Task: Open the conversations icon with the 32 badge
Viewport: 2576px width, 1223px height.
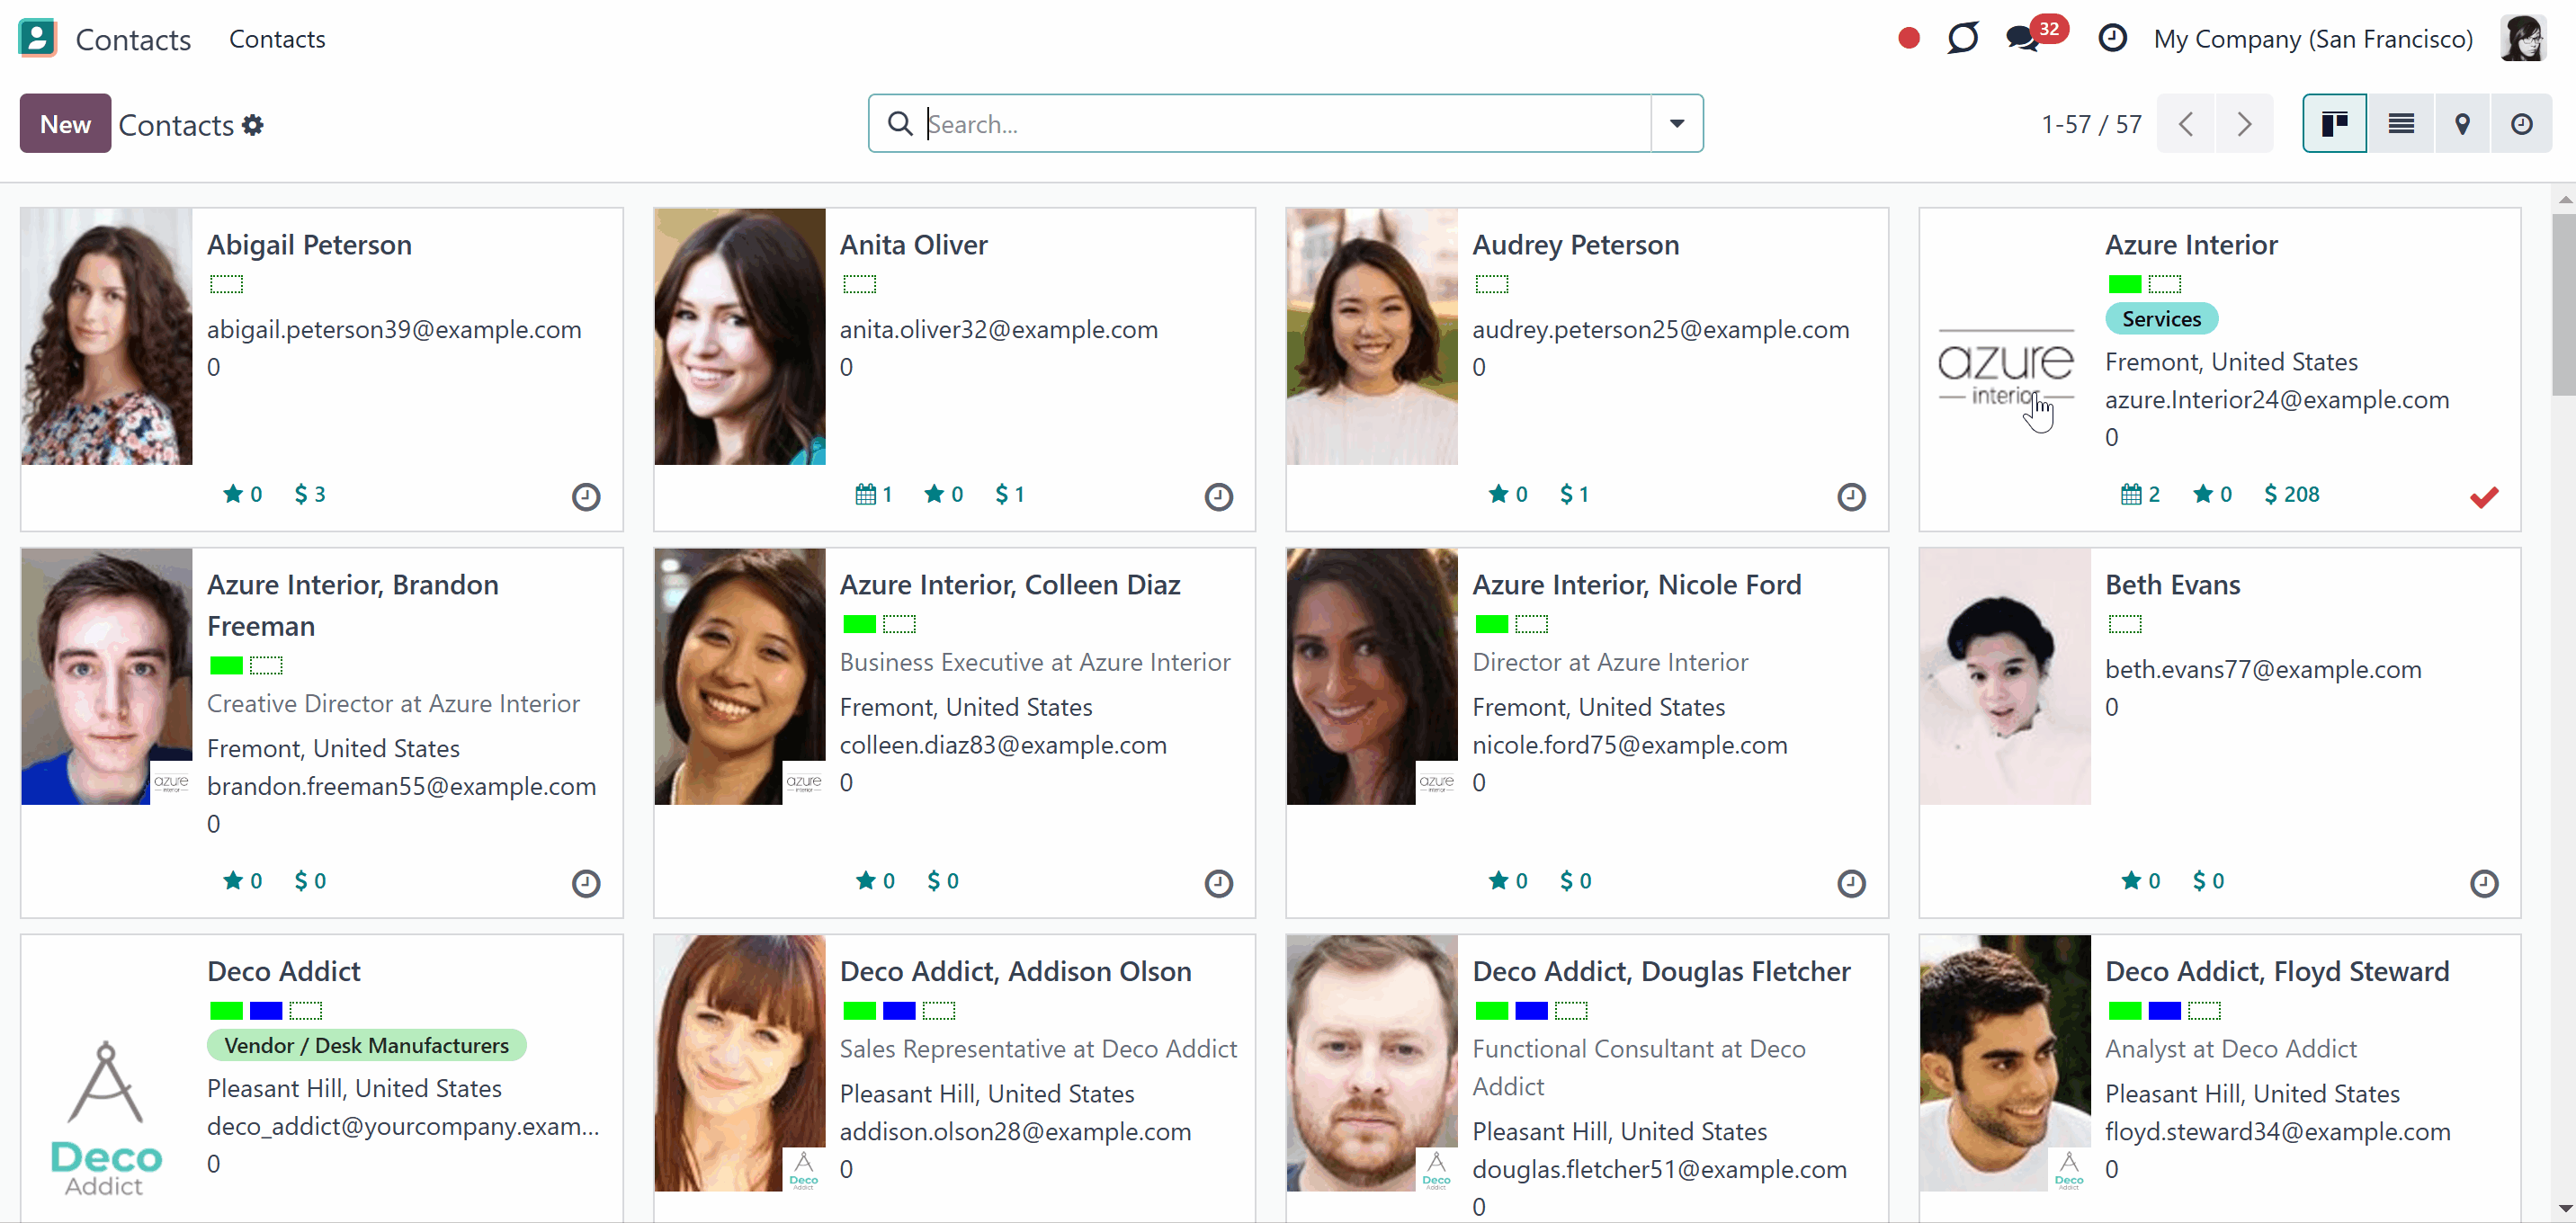Action: tap(2023, 39)
